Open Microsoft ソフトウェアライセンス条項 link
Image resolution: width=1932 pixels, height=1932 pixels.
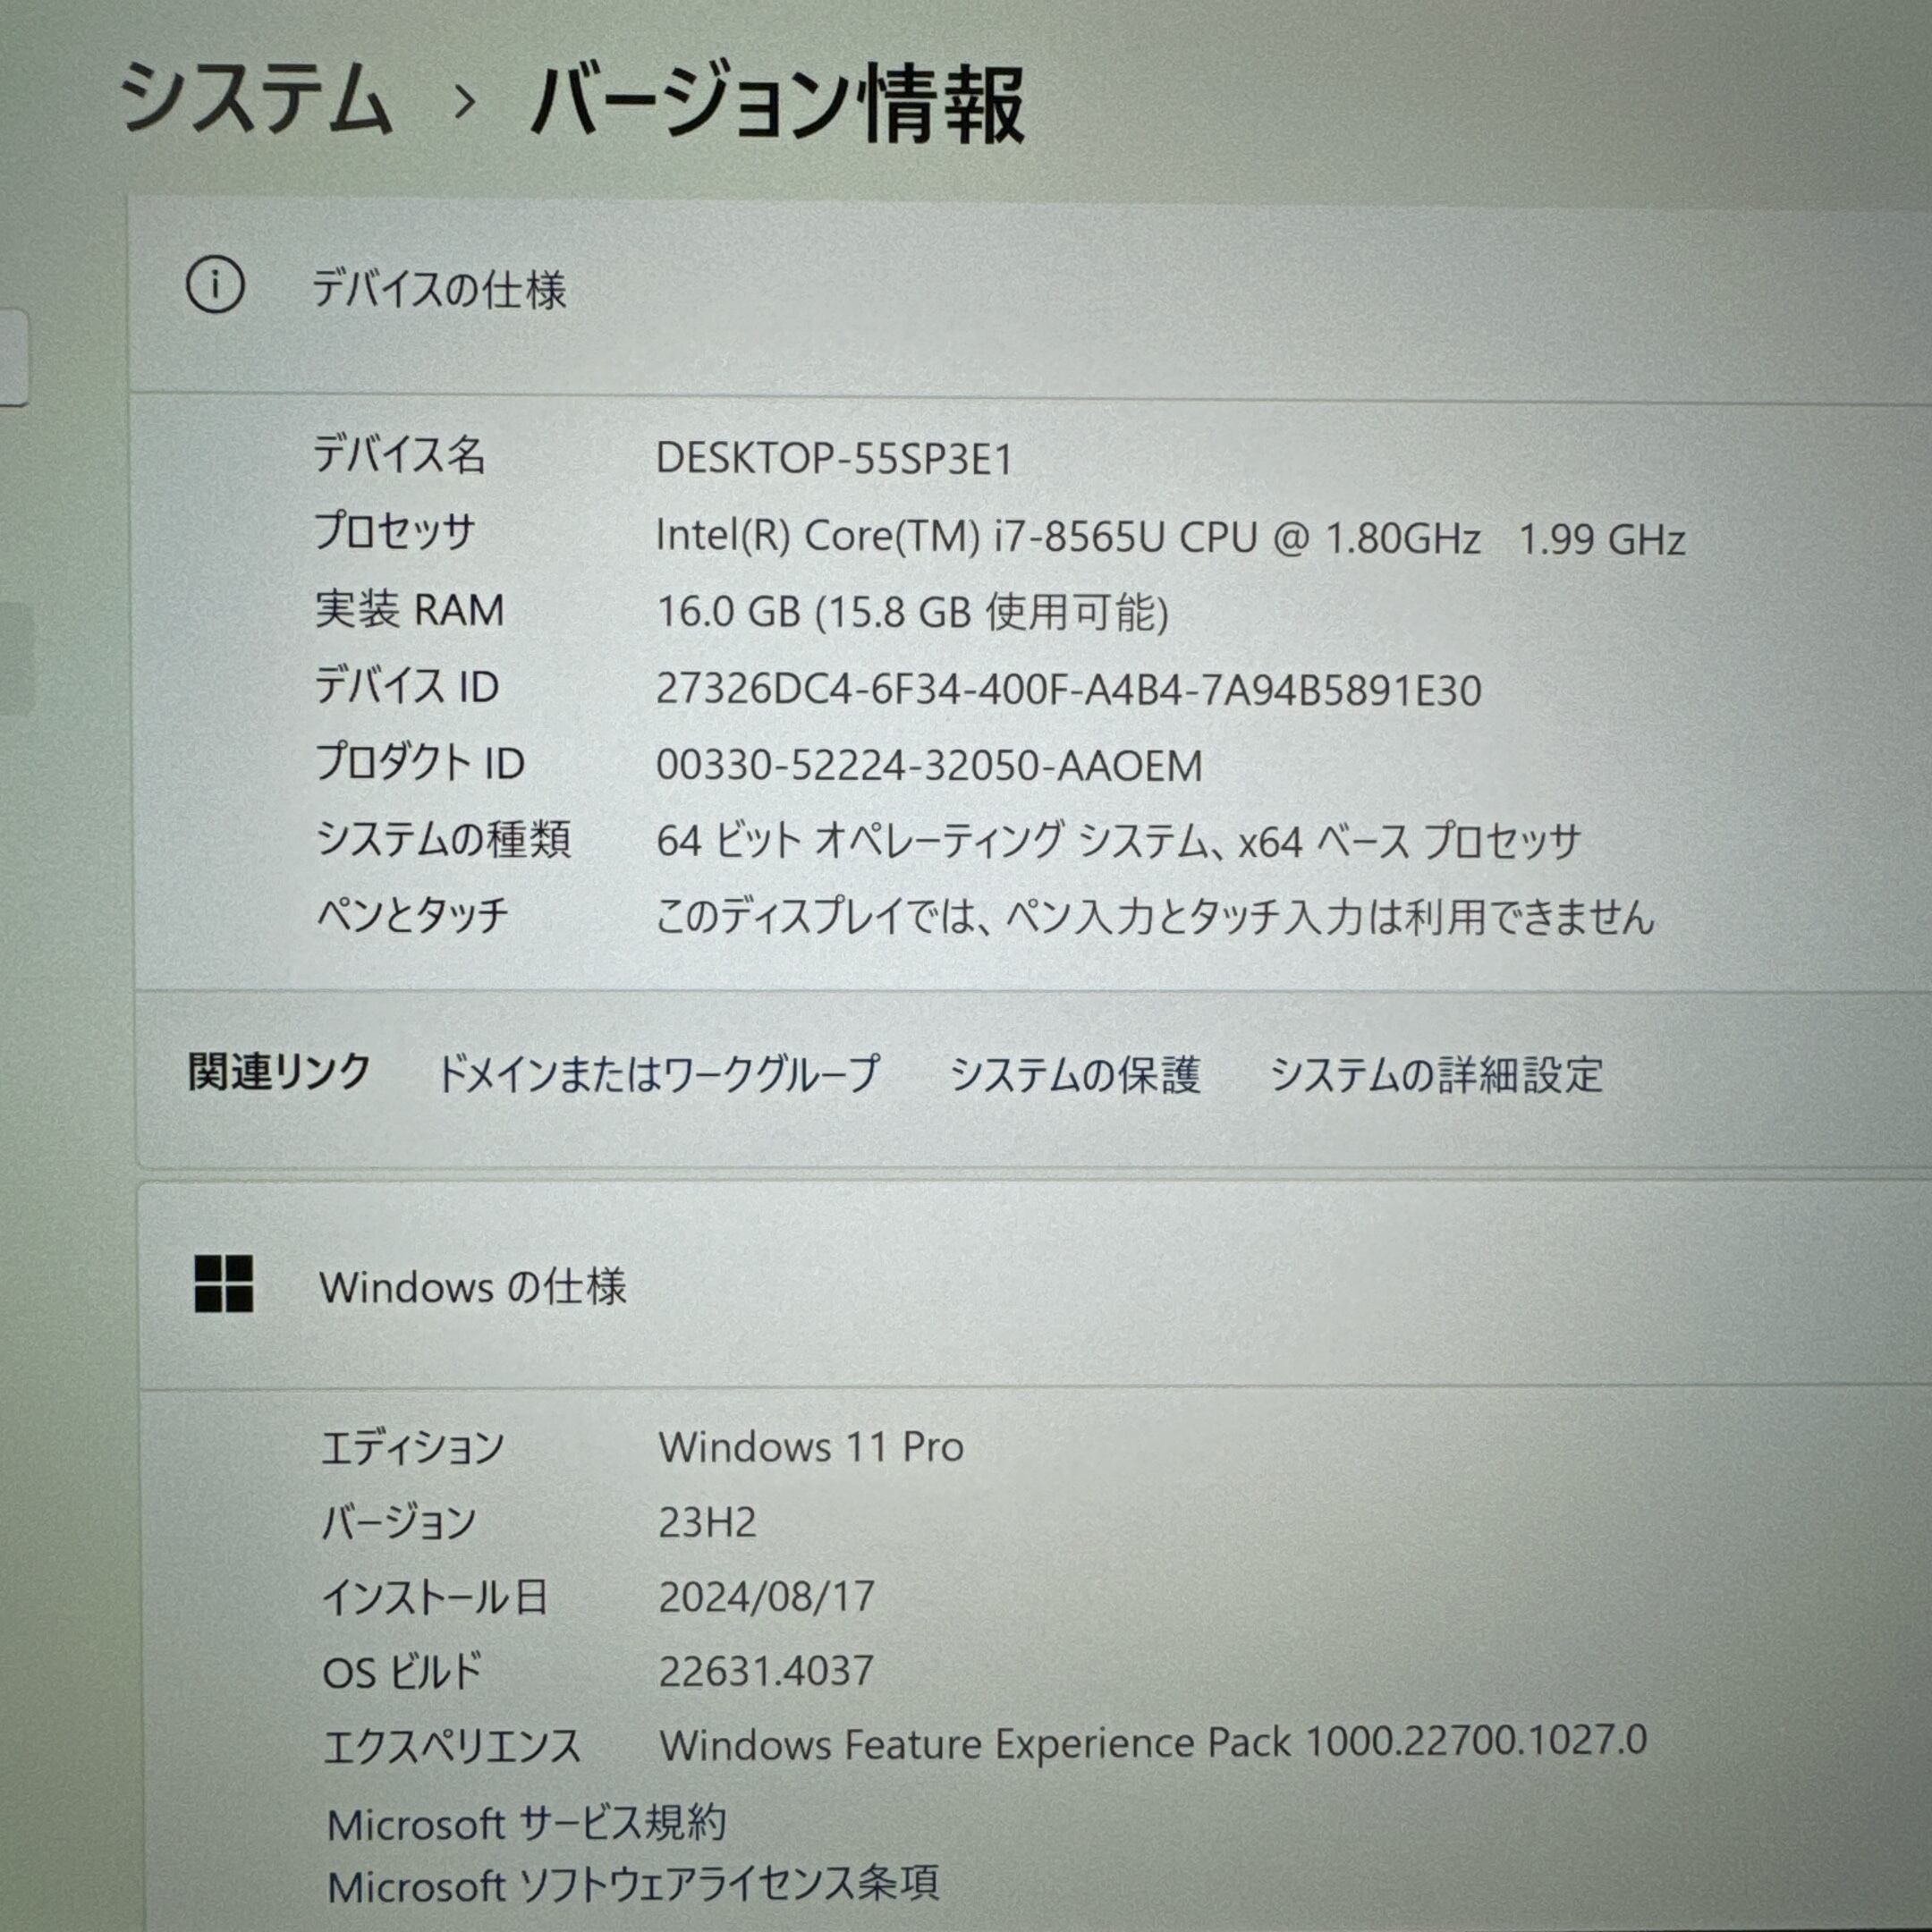633,1886
